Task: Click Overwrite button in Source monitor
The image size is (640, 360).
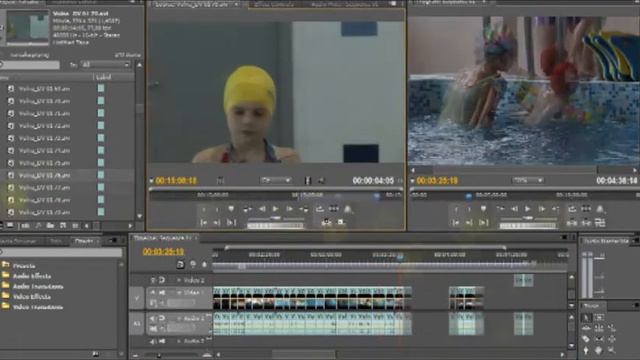Action: [x=340, y=222]
